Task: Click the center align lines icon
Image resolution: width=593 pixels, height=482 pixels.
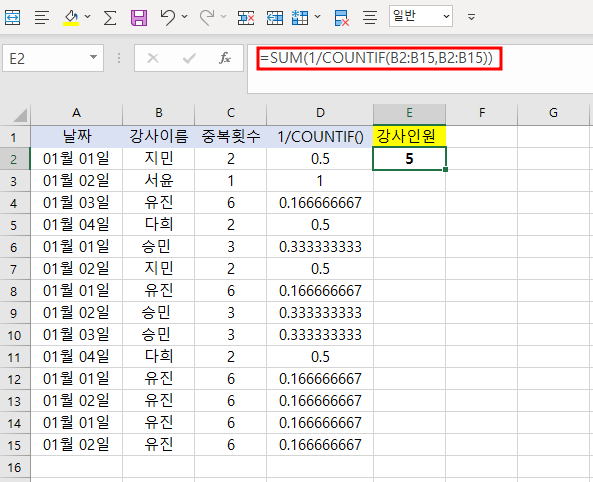Action: (x=369, y=17)
